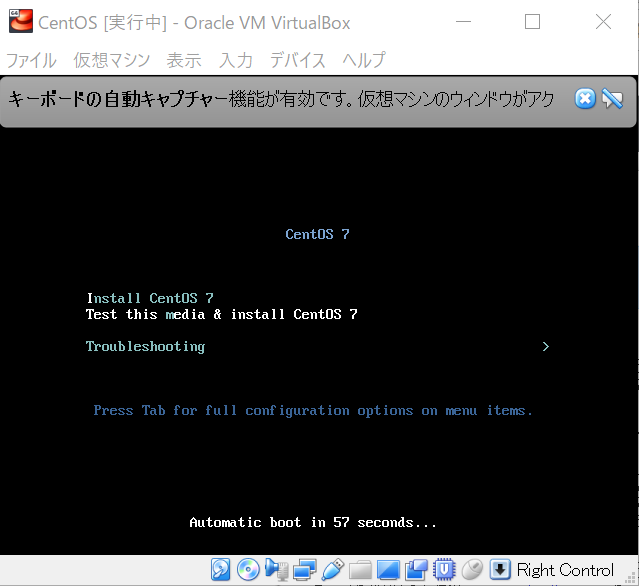Viewport: 639px width, 586px height.
Task: Open the ファイル menu
Action: point(31,60)
